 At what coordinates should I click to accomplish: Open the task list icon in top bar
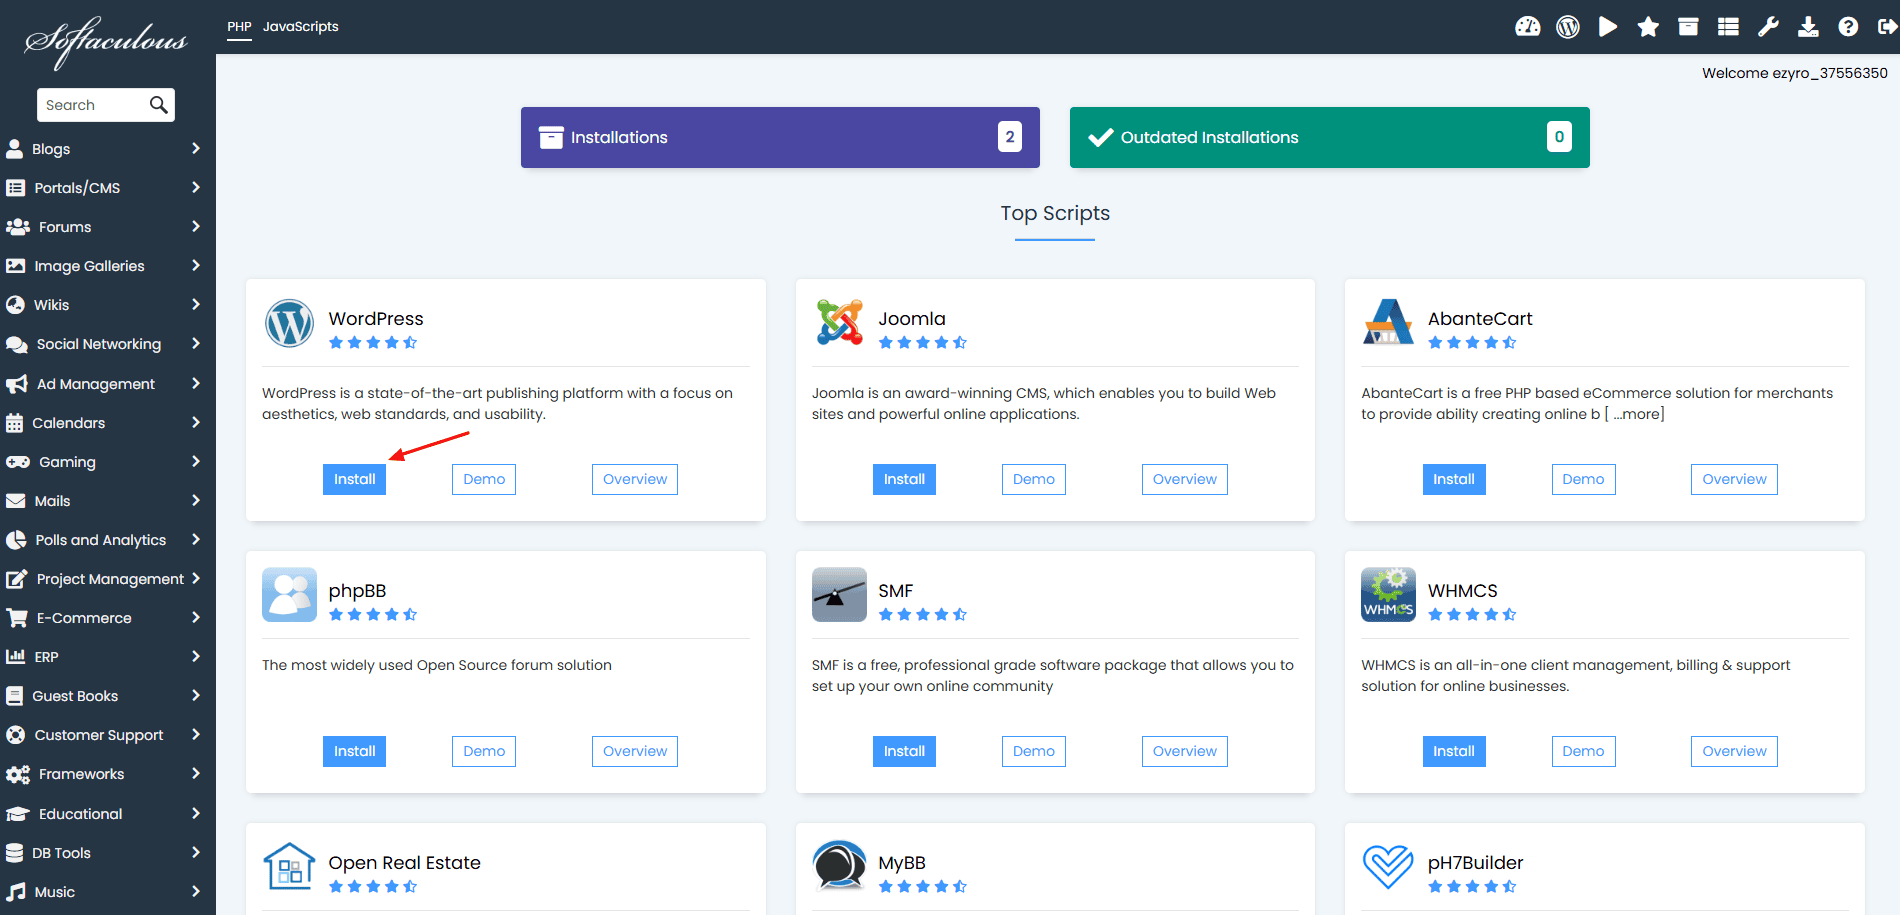point(1728,27)
